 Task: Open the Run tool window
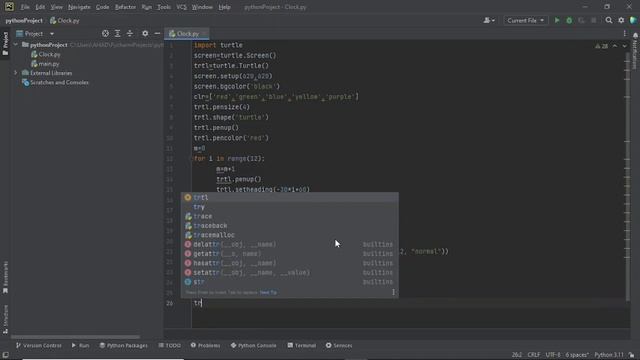[x=80, y=345]
